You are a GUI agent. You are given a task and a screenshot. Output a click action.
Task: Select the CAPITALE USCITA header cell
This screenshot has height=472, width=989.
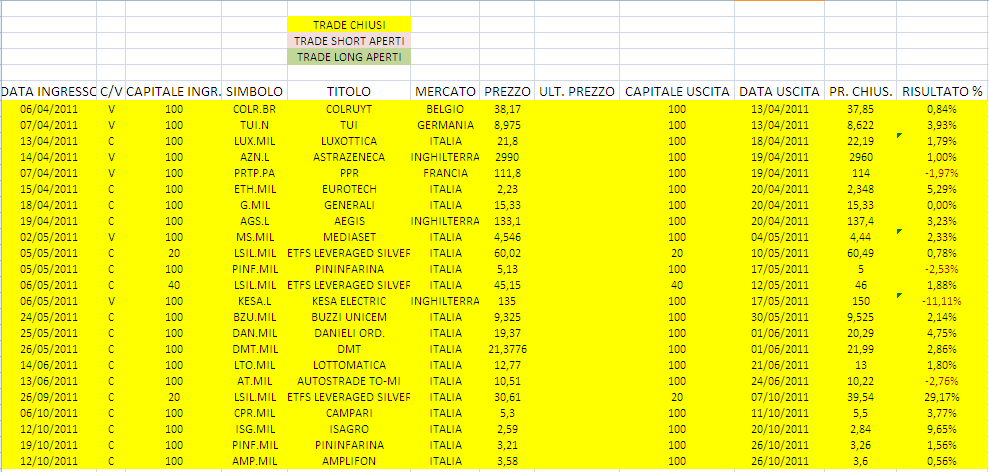pos(676,91)
